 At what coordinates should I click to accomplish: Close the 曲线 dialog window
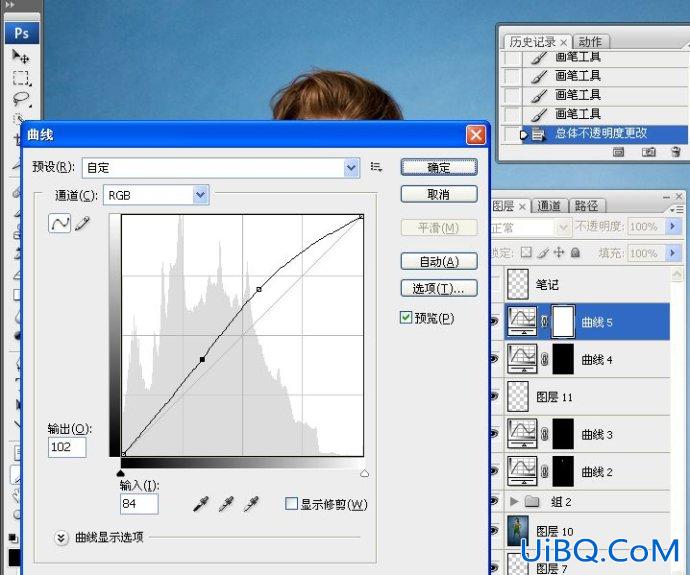click(476, 135)
